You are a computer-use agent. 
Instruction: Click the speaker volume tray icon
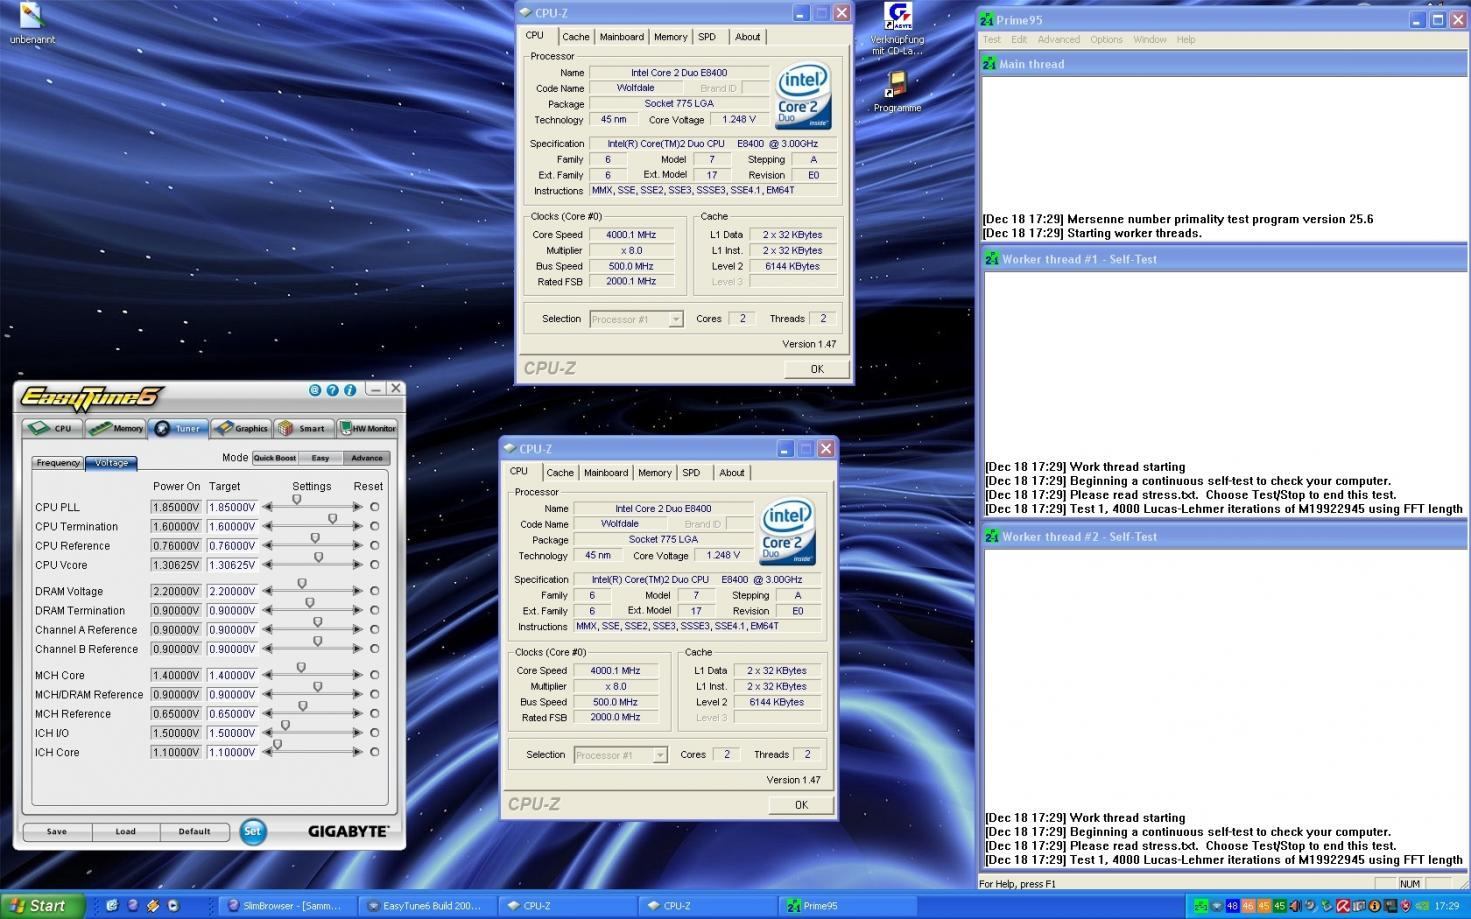click(x=1295, y=906)
